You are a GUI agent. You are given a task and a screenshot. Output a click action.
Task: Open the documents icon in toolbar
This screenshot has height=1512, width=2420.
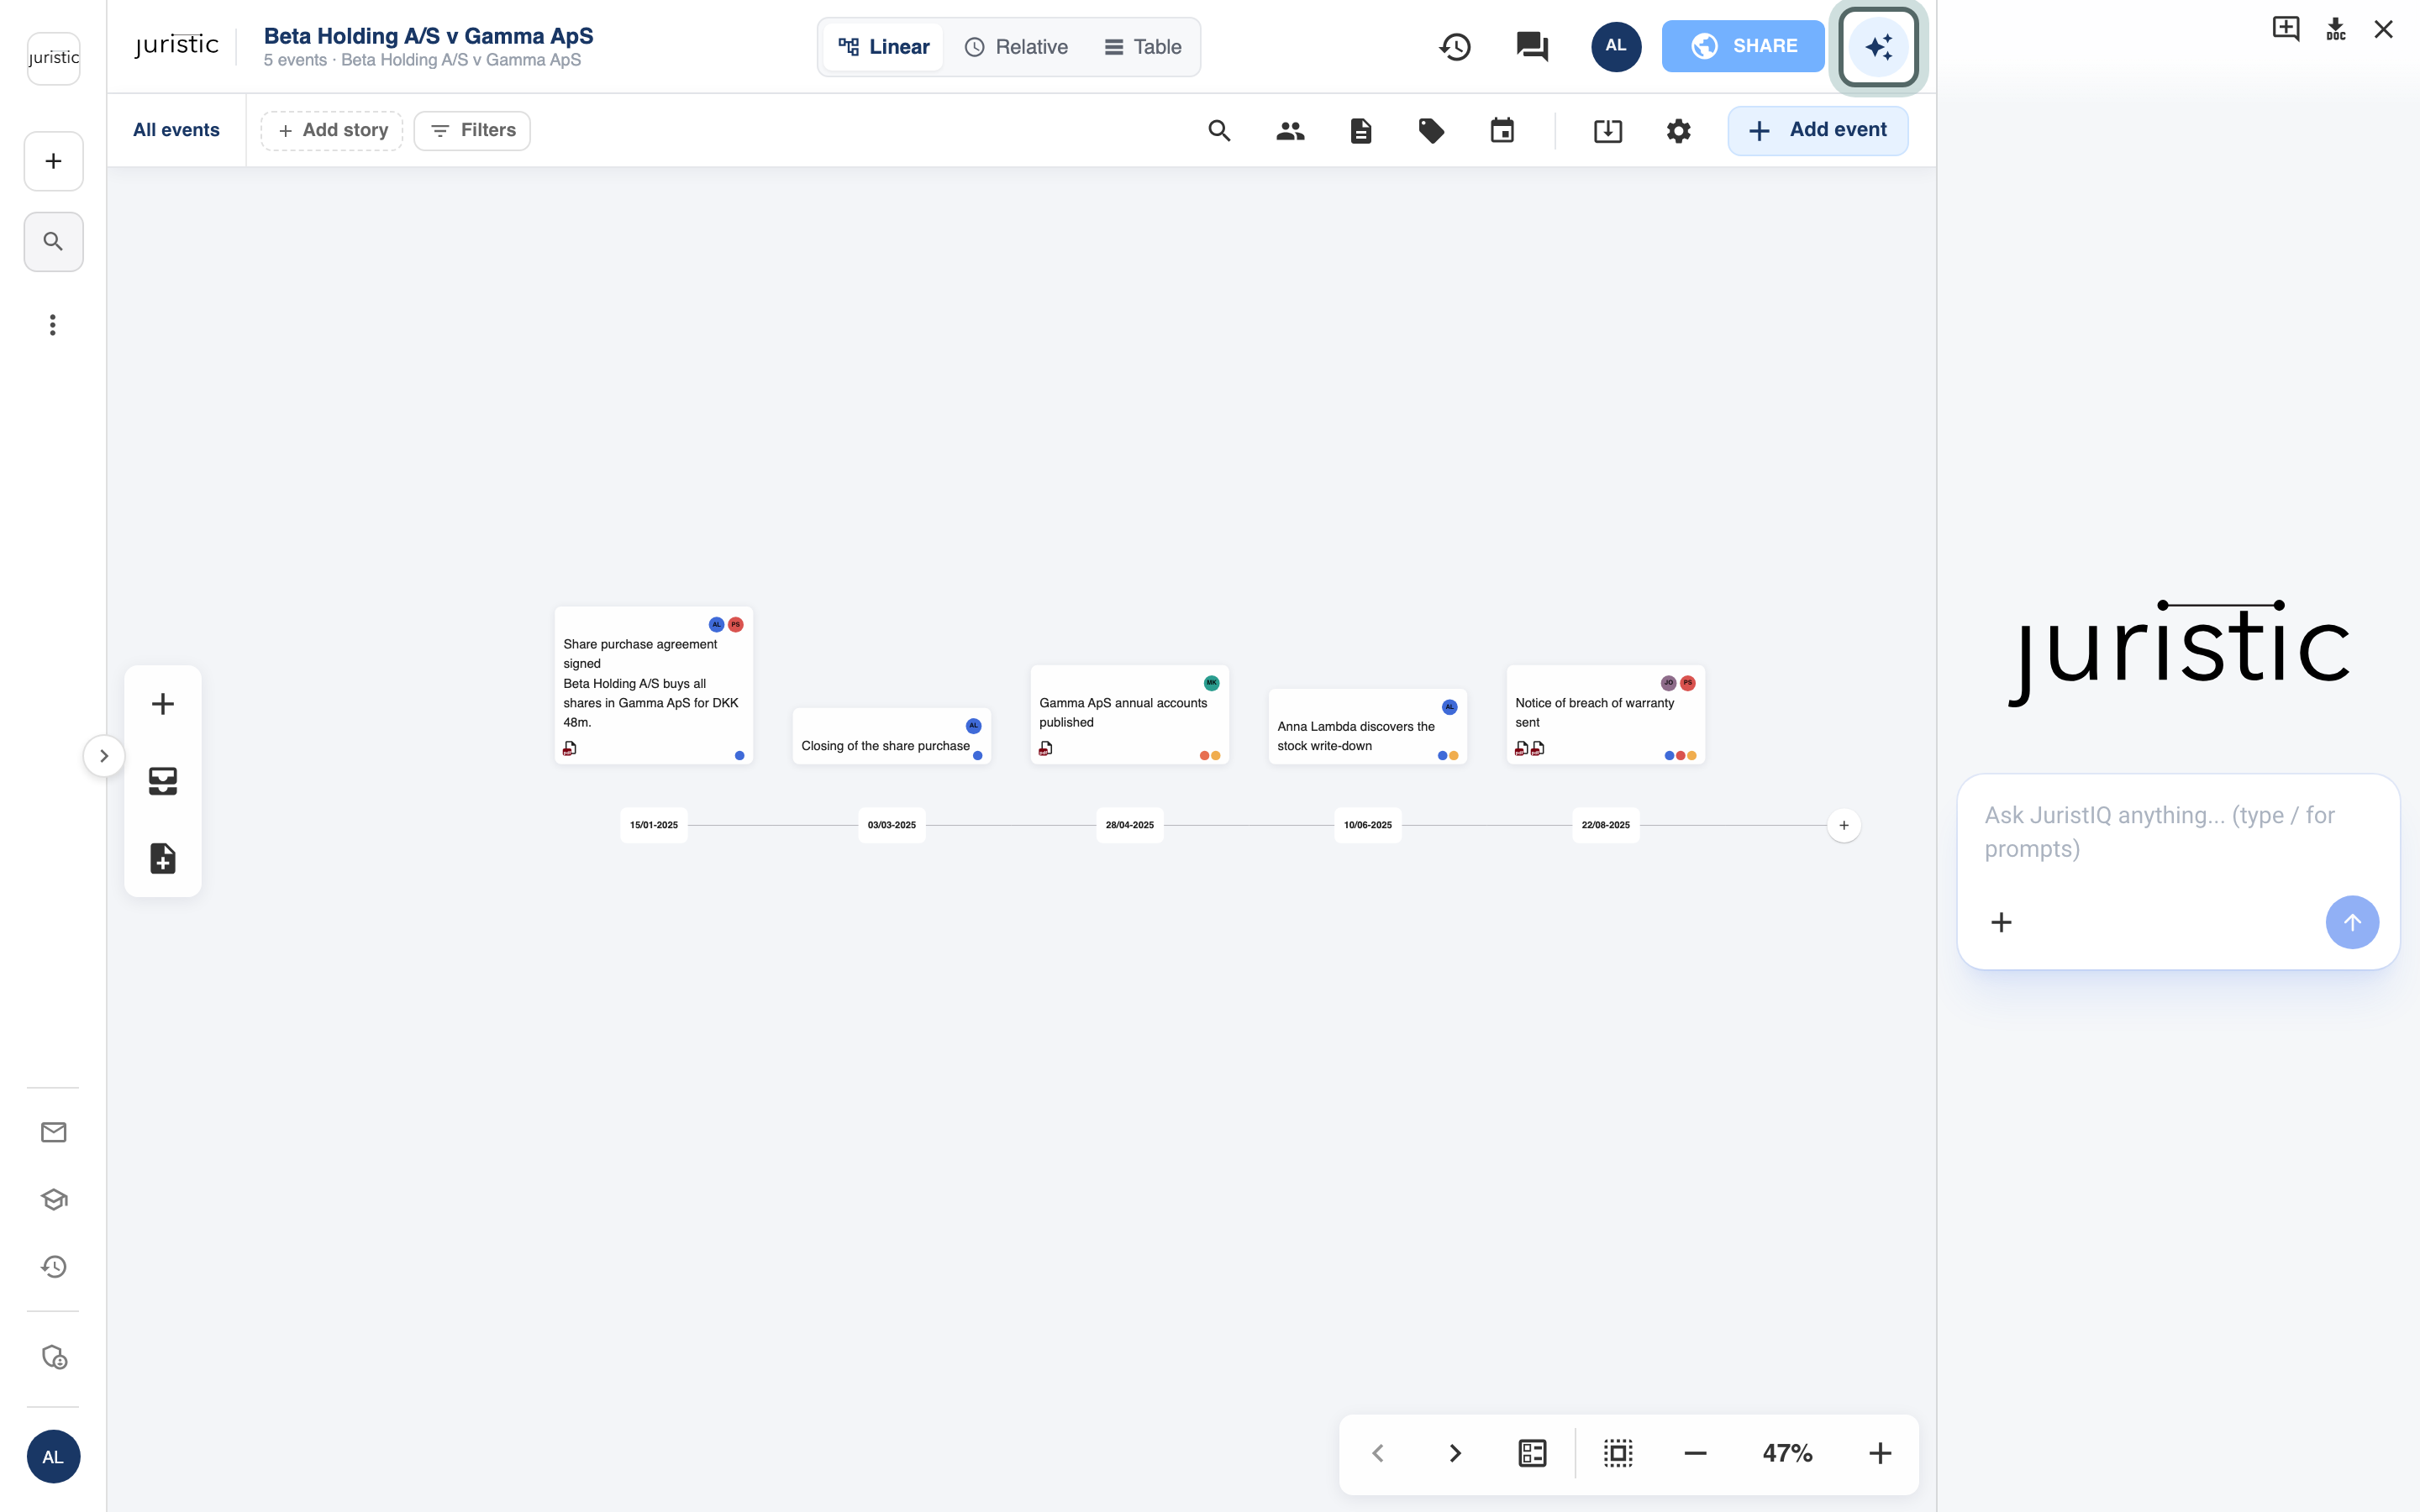pos(1361,131)
